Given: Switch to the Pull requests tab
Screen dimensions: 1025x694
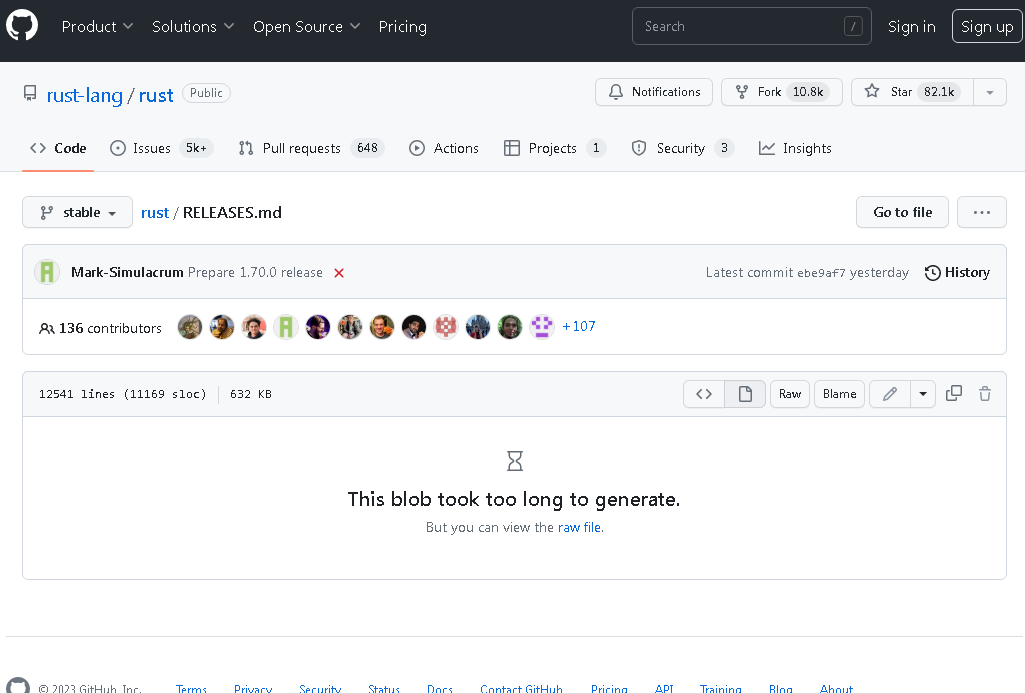Looking at the screenshot, I should click(x=311, y=148).
